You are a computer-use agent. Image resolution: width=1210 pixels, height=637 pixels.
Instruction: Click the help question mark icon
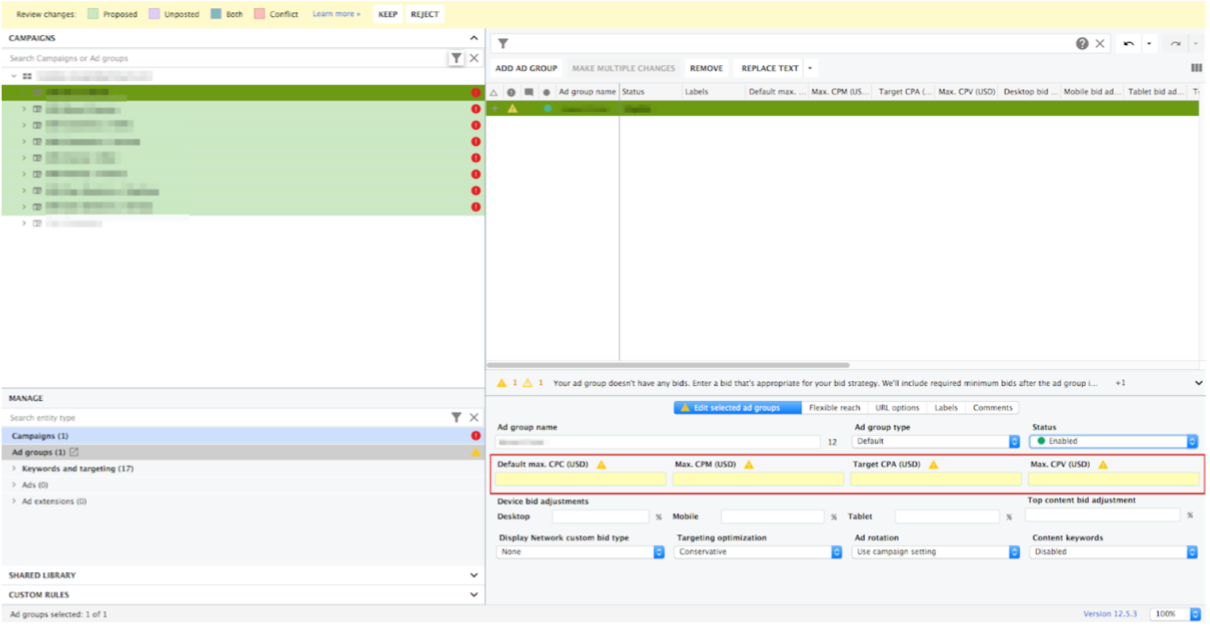click(x=1082, y=43)
